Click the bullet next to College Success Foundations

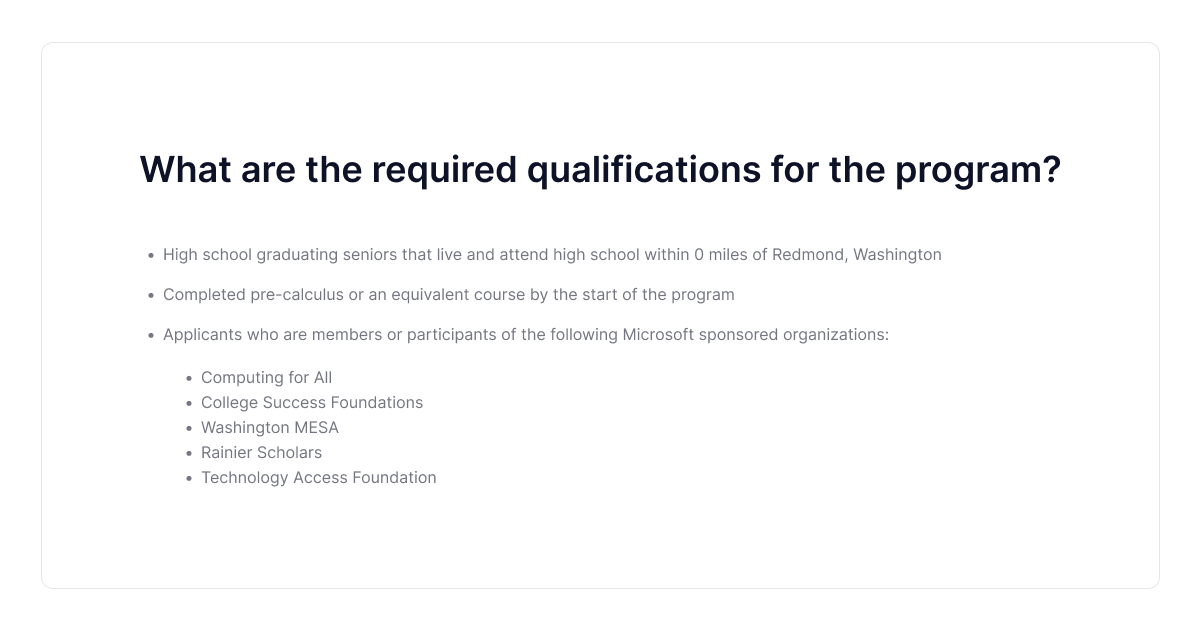(x=188, y=403)
